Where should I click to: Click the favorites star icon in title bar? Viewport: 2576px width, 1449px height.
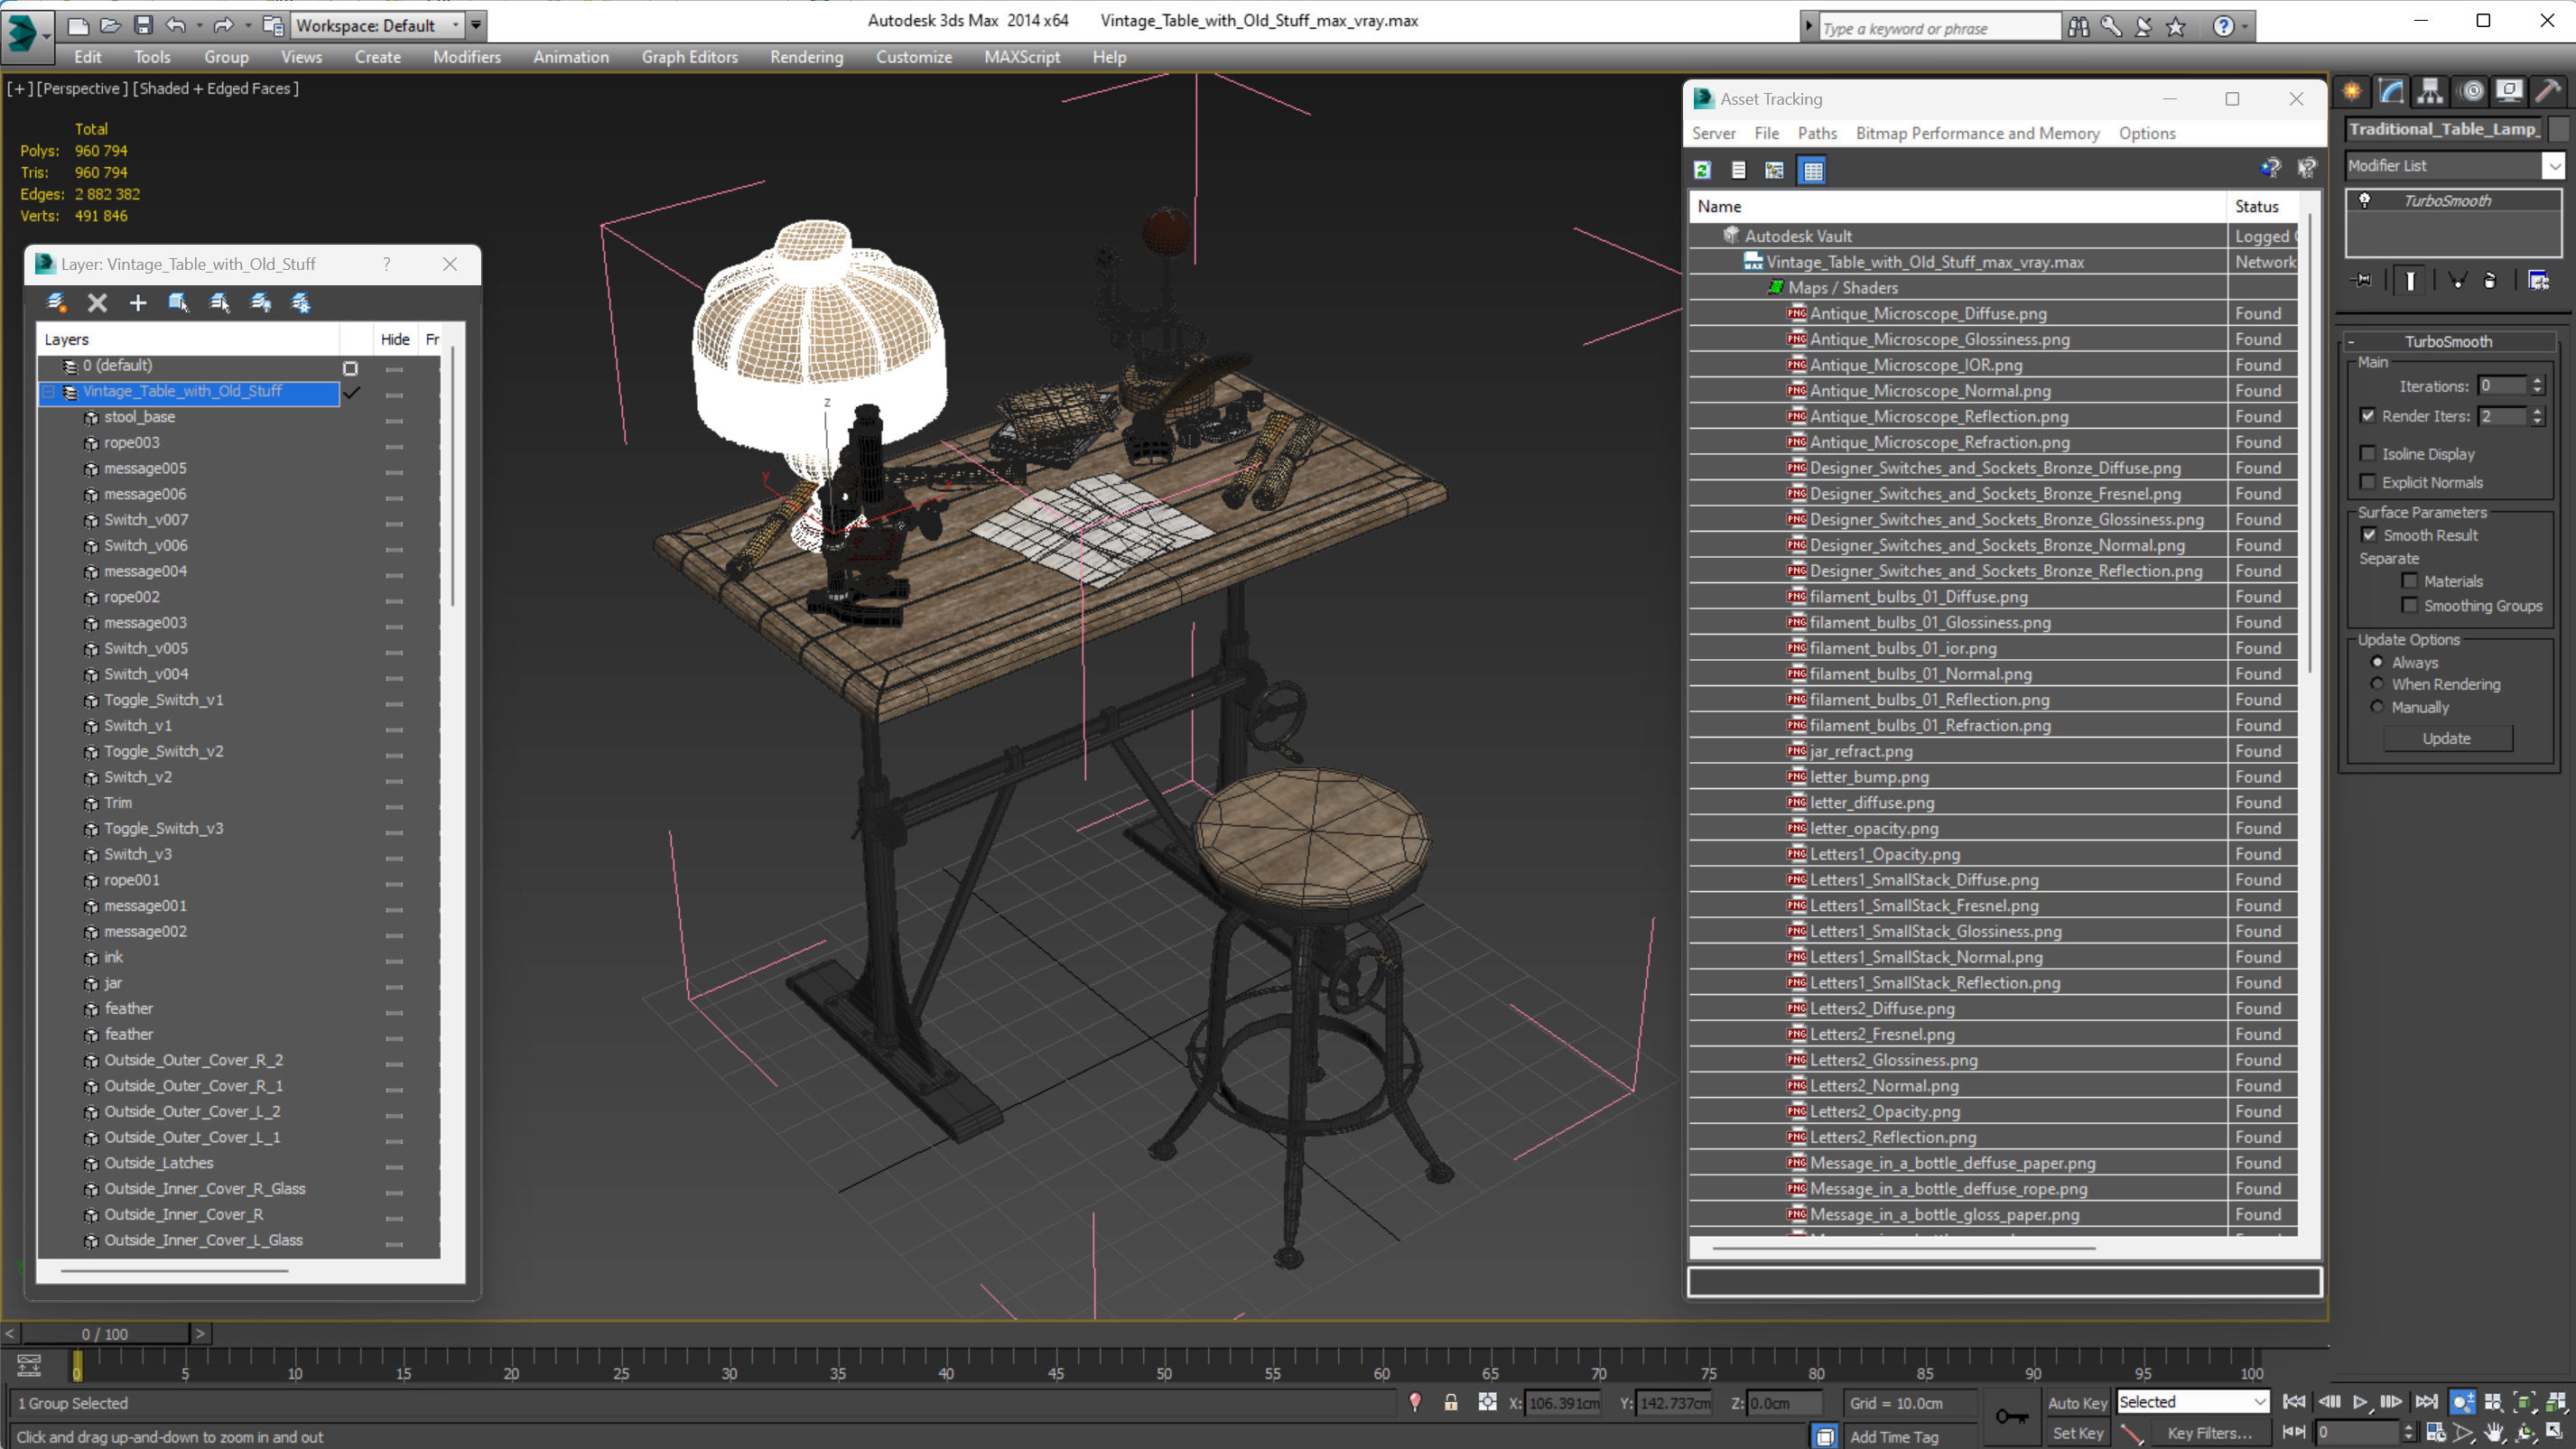[x=2176, y=27]
